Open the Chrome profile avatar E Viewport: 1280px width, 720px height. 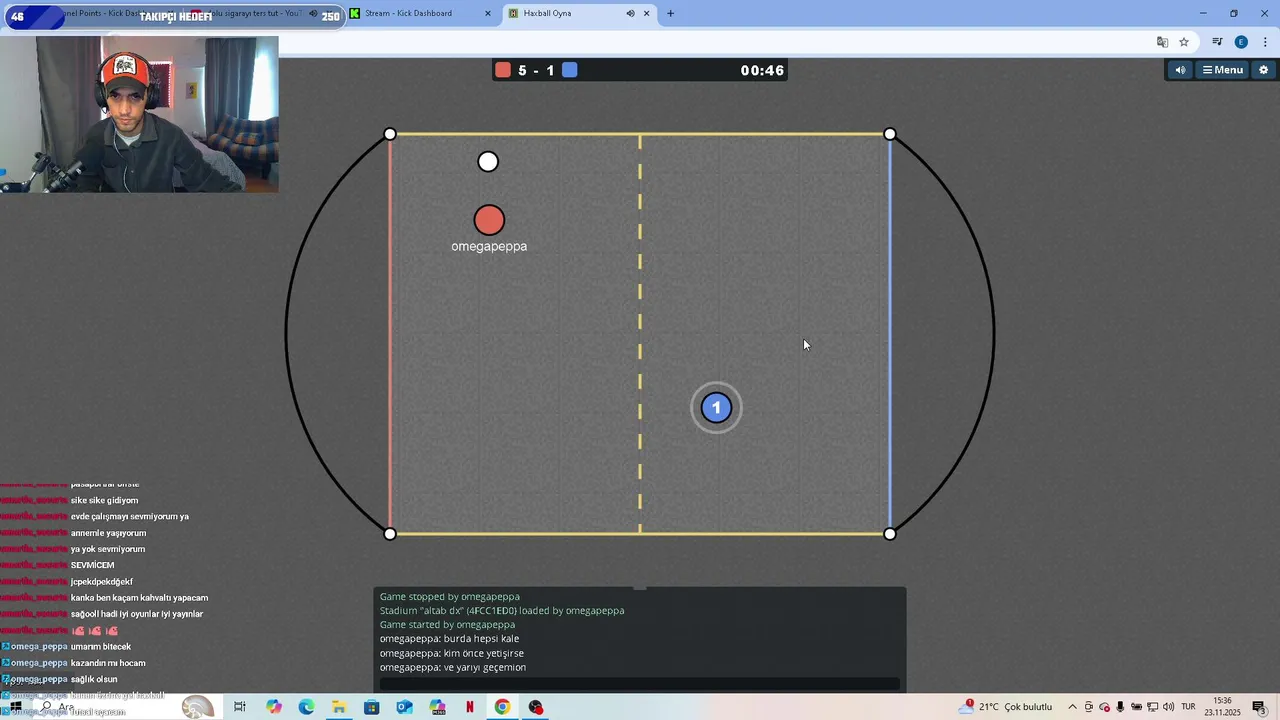pos(1241,42)
